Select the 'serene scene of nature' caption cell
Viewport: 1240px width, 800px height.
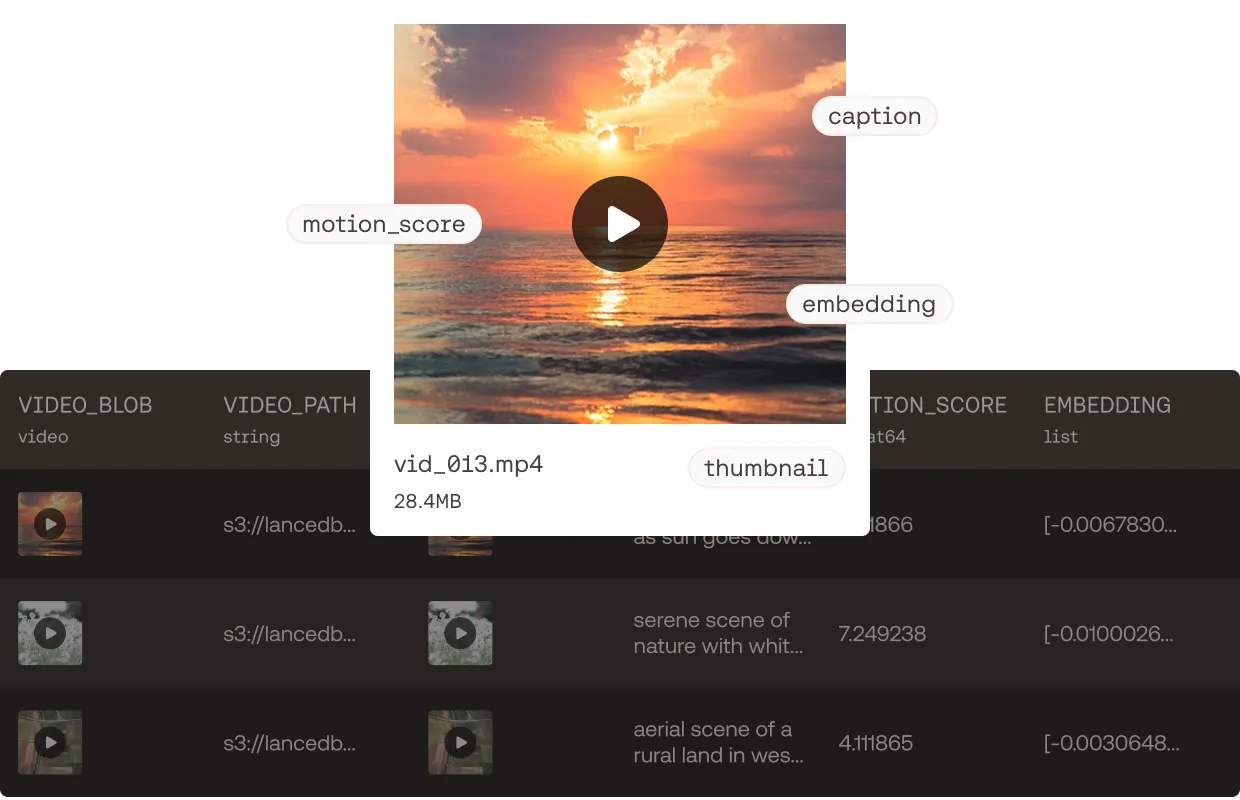click(718, 633)
